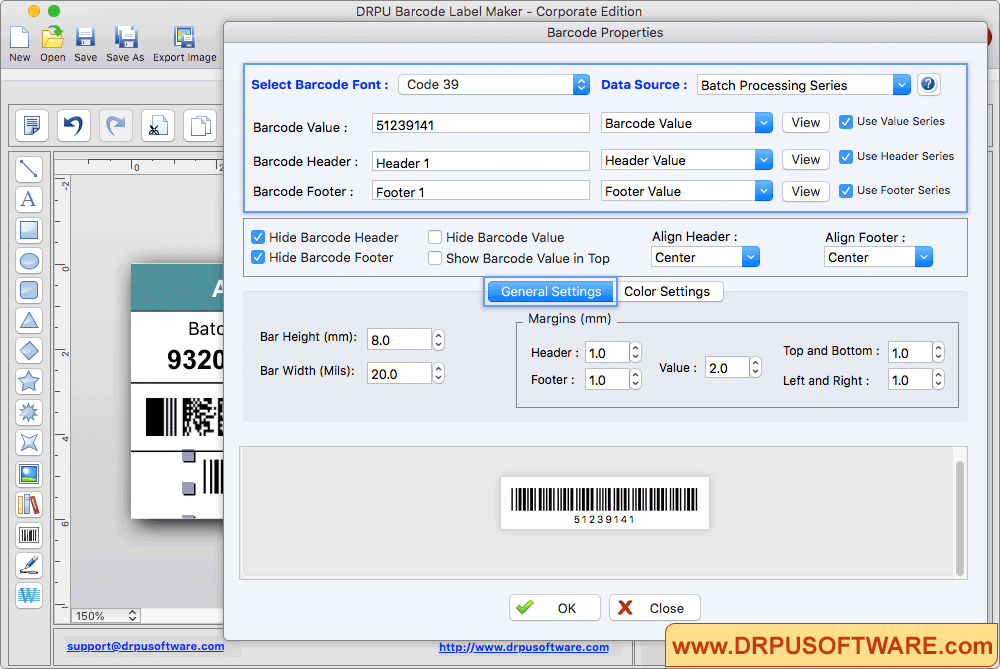Select the Star shape tool
The height and width of the screenshot is (669, 1000).
pyautogui.click(x=29, y=381)
